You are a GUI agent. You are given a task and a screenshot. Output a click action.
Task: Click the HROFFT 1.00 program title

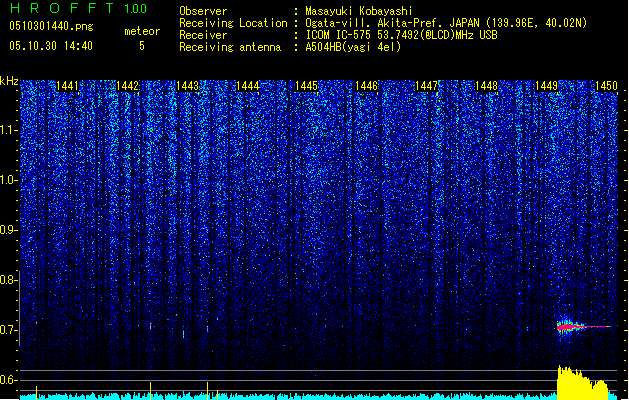point(79,8)
